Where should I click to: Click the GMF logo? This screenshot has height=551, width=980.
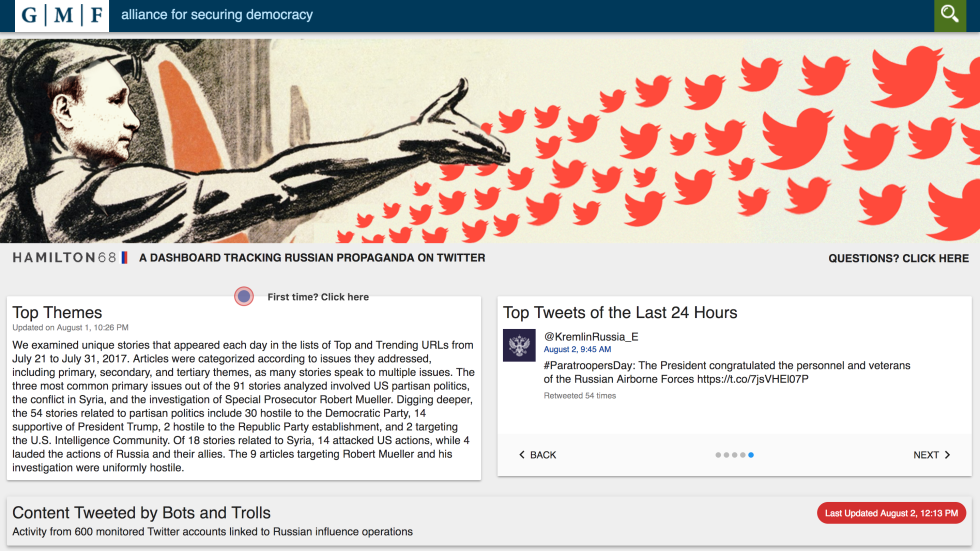pos(61,15)
